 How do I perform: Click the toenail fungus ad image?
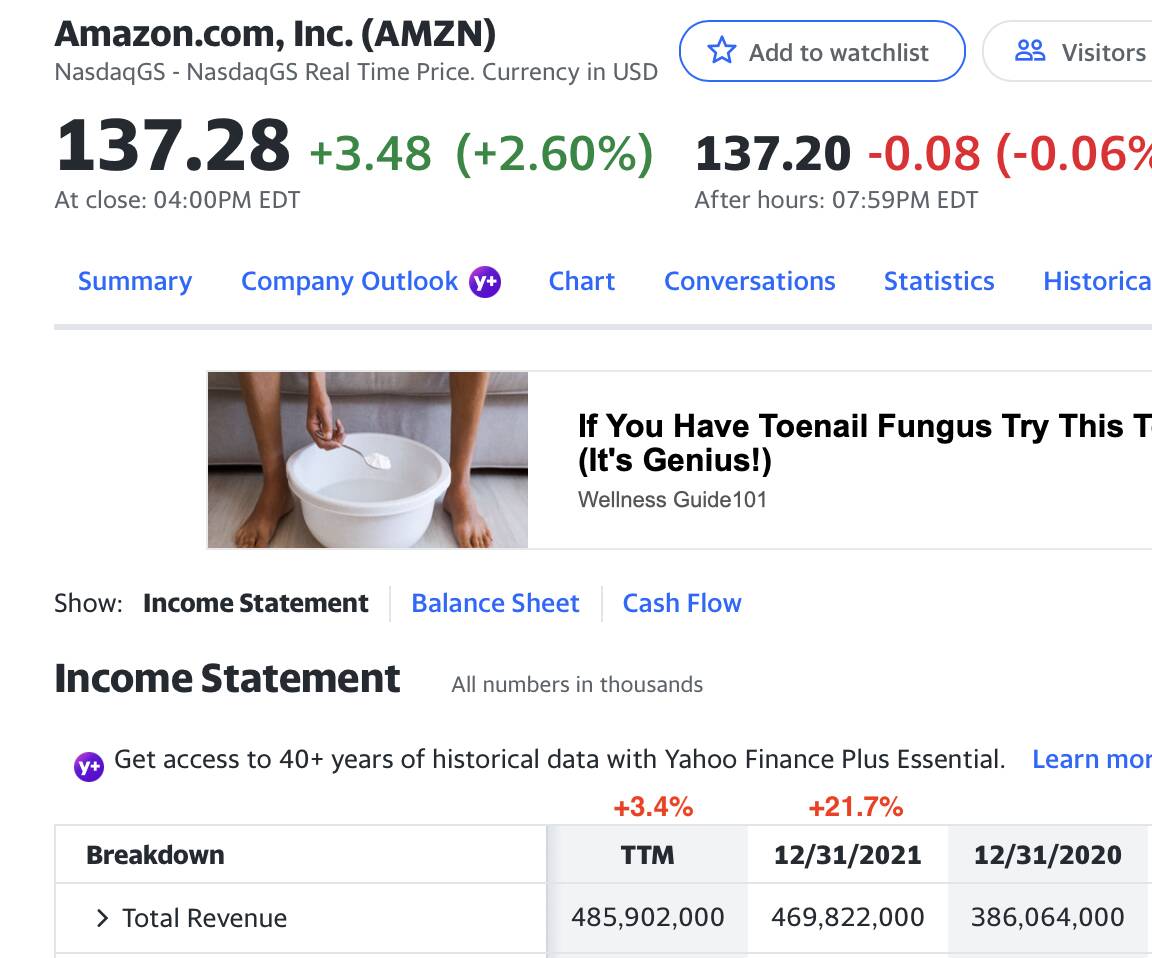coord(368,460)
